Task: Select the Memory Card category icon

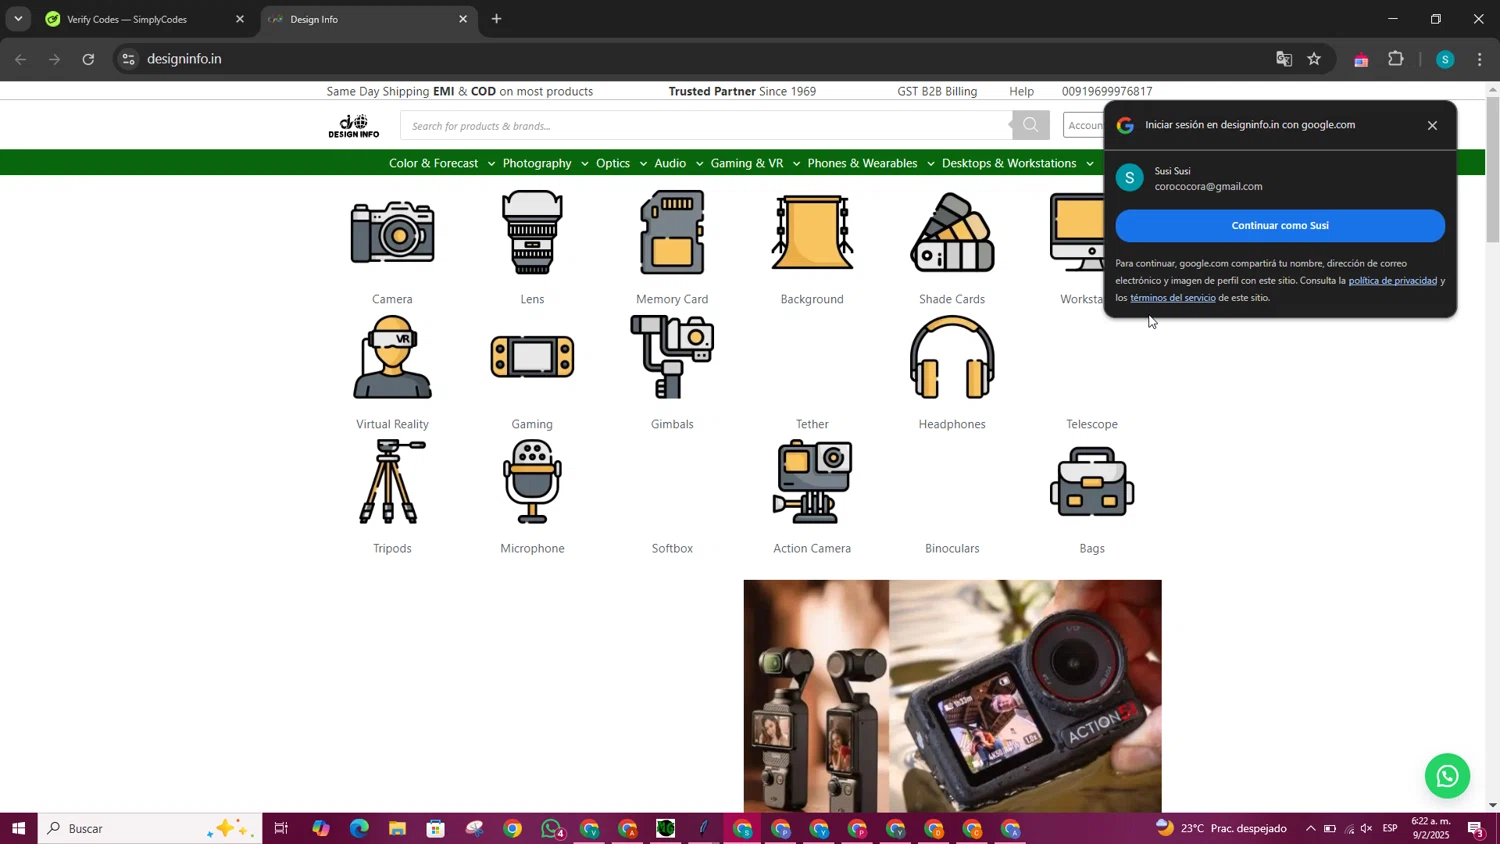Action: point(672,233)
